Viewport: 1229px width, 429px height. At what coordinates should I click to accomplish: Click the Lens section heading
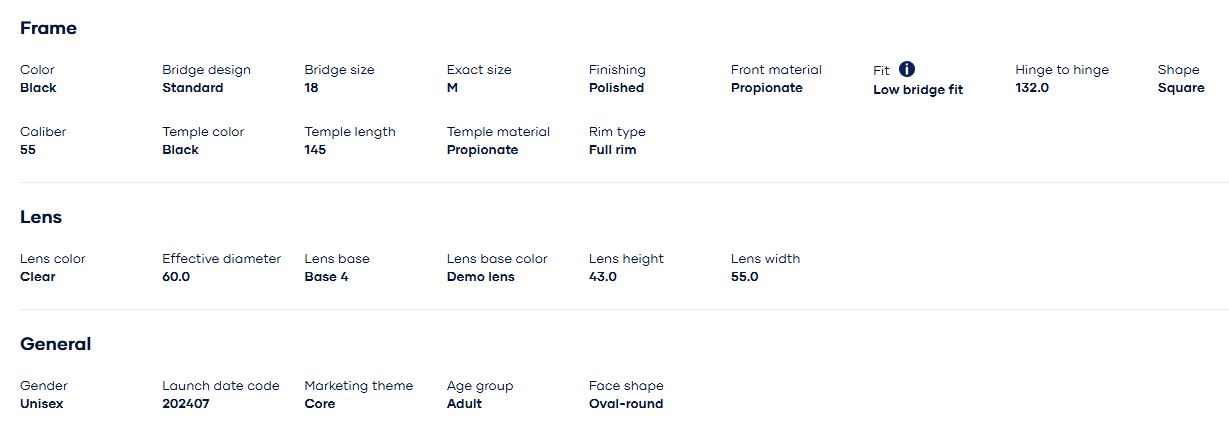(41, 217)
